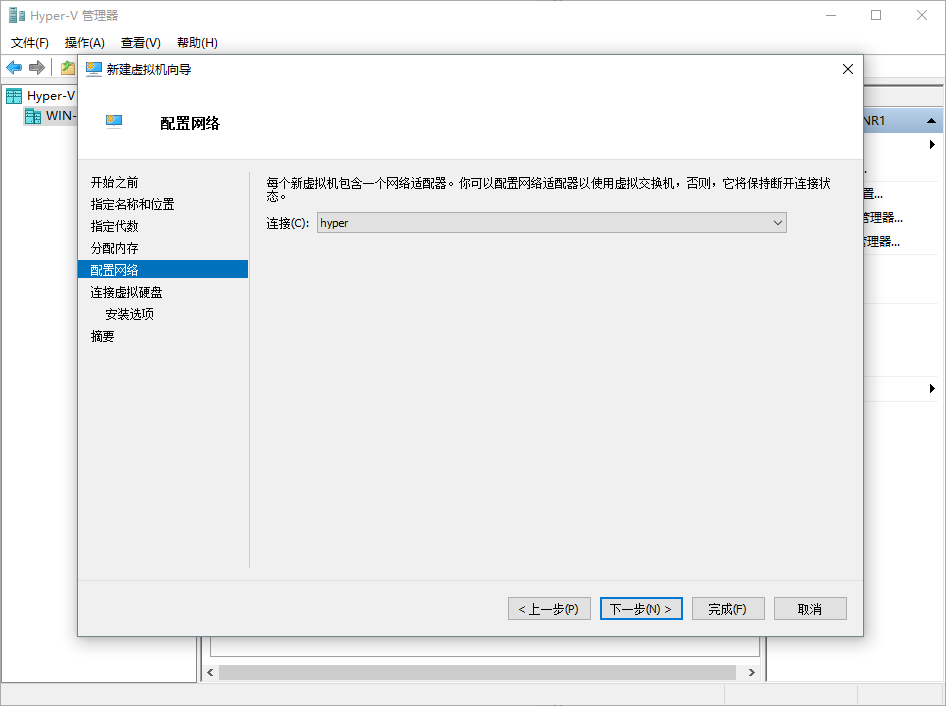Click the horizontal scrollbar right arrow
946x706 pixels.
tap(752, 672)
